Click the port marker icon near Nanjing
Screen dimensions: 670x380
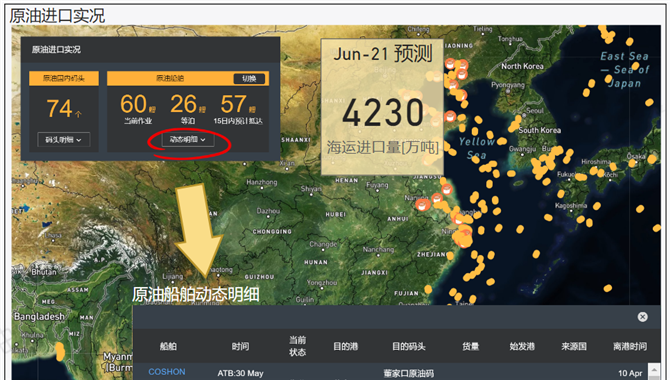pos(422,205)
